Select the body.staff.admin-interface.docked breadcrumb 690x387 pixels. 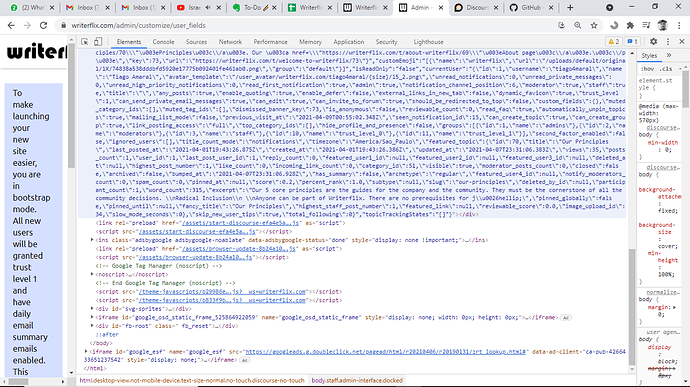(x=357, y=380)
